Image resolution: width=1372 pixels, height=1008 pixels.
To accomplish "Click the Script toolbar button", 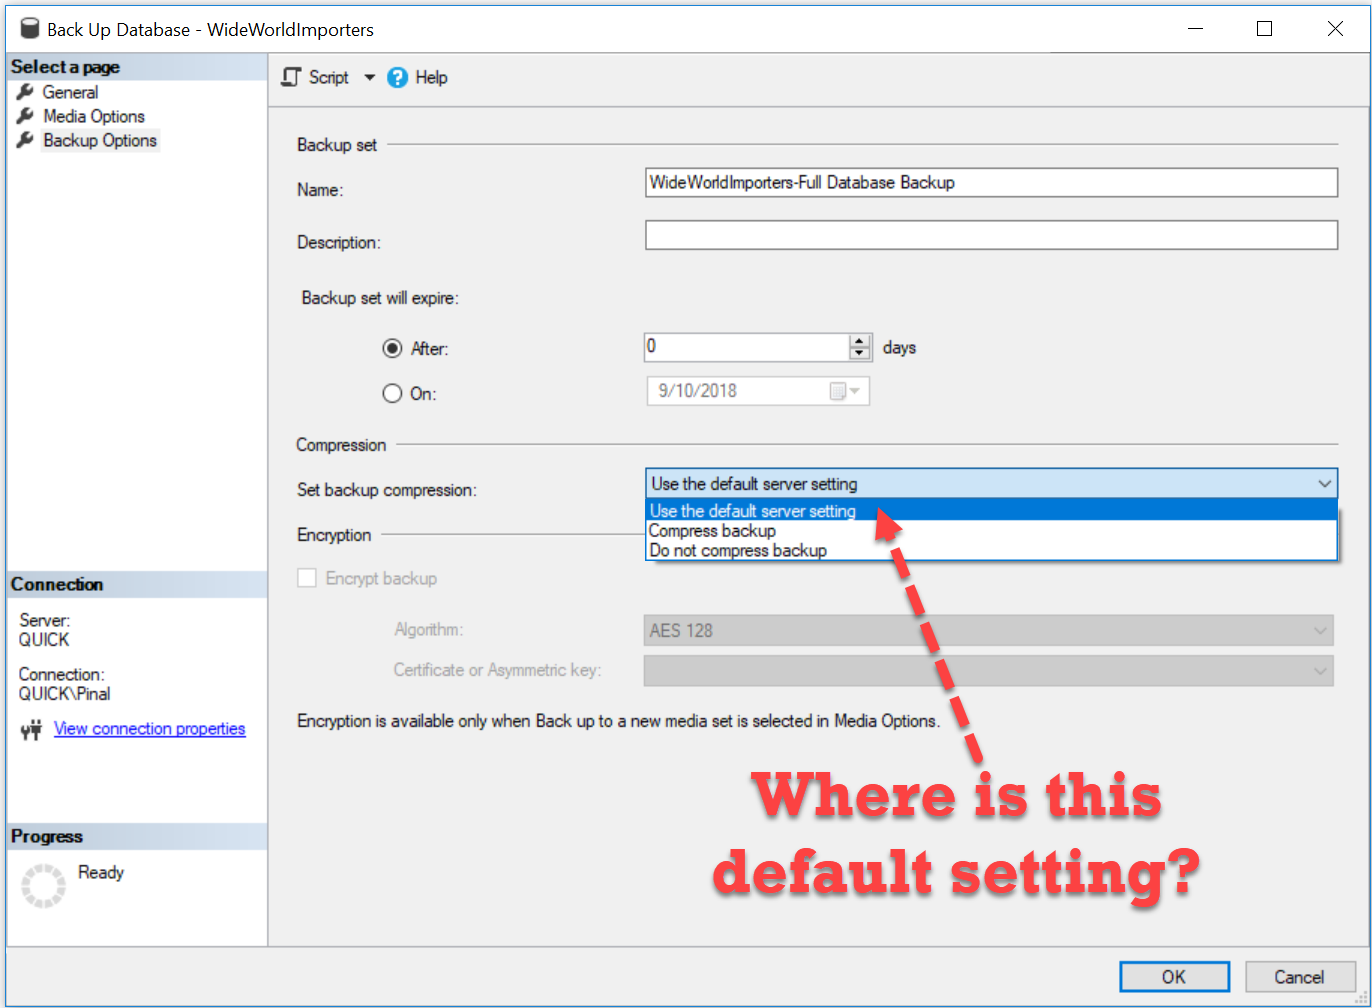I will (316, 77).
